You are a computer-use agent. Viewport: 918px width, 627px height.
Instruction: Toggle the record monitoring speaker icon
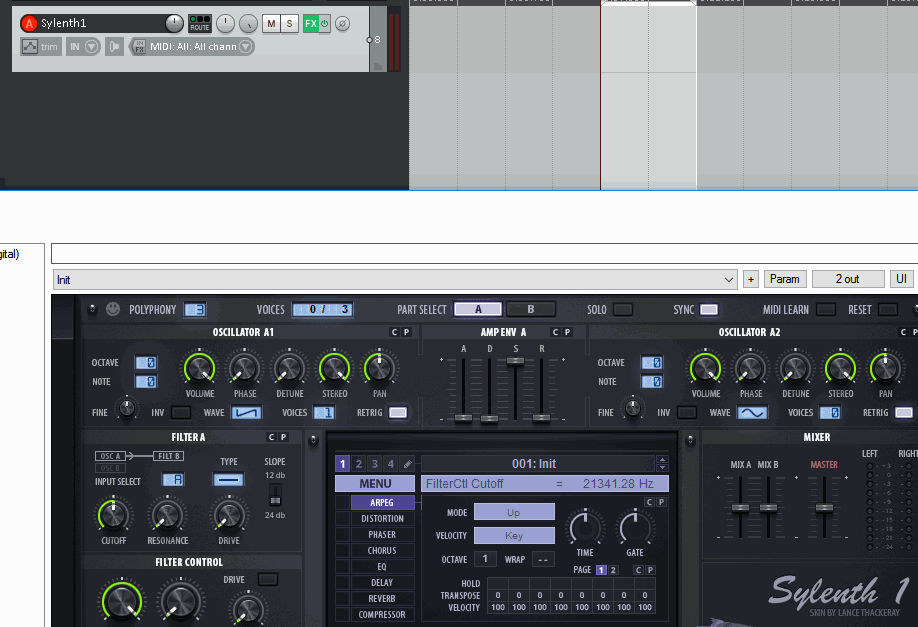tap(115, 47)
